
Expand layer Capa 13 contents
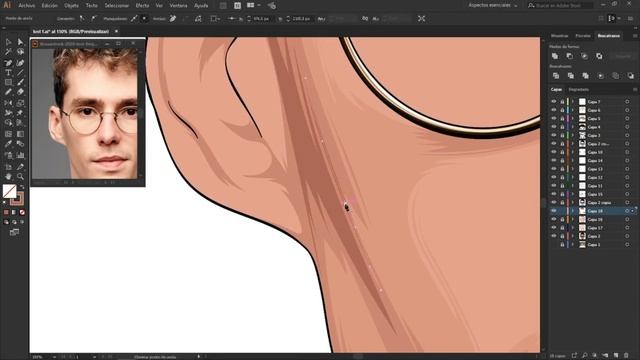tap(573, 169)
